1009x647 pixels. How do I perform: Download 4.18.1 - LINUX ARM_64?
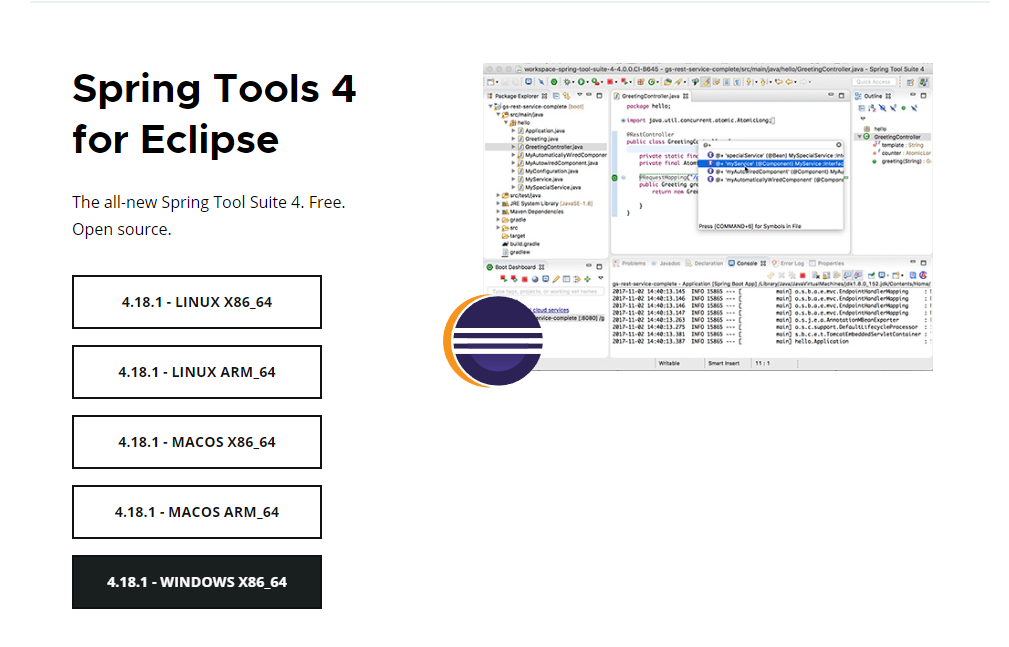pyautogui.click(x=197, y=372)
